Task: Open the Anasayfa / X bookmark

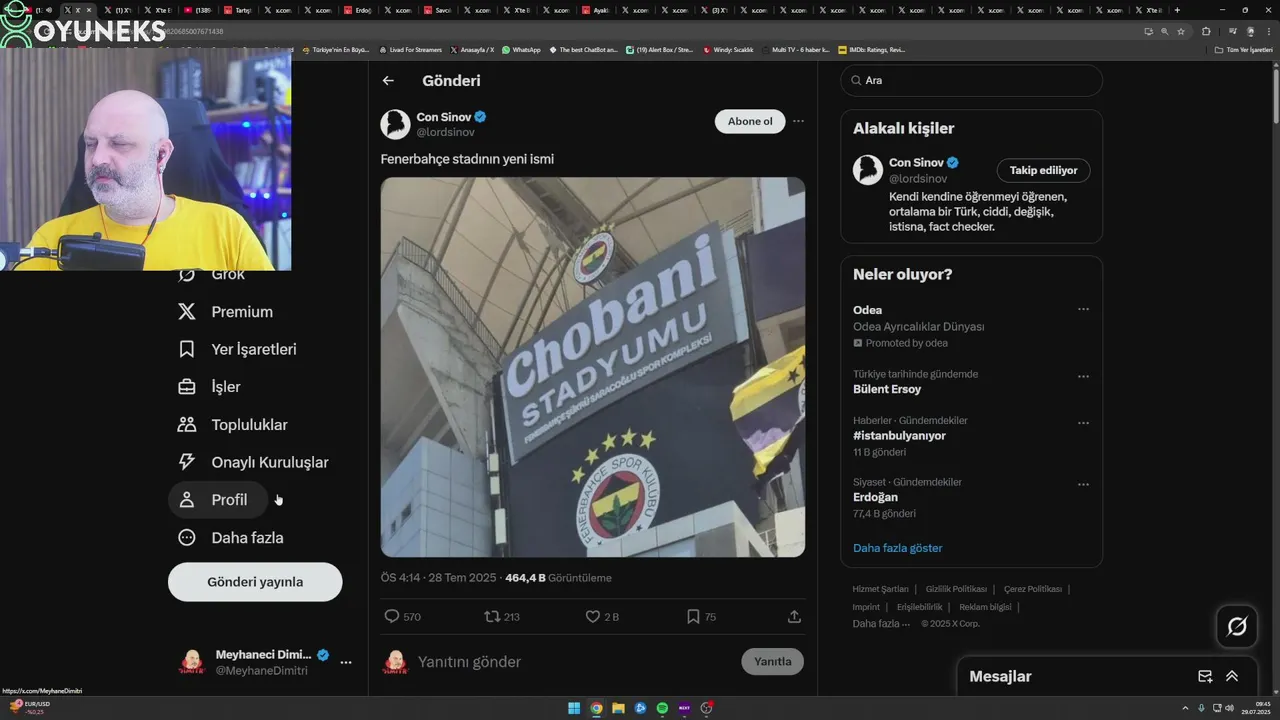Action: [x=472, y=49]
